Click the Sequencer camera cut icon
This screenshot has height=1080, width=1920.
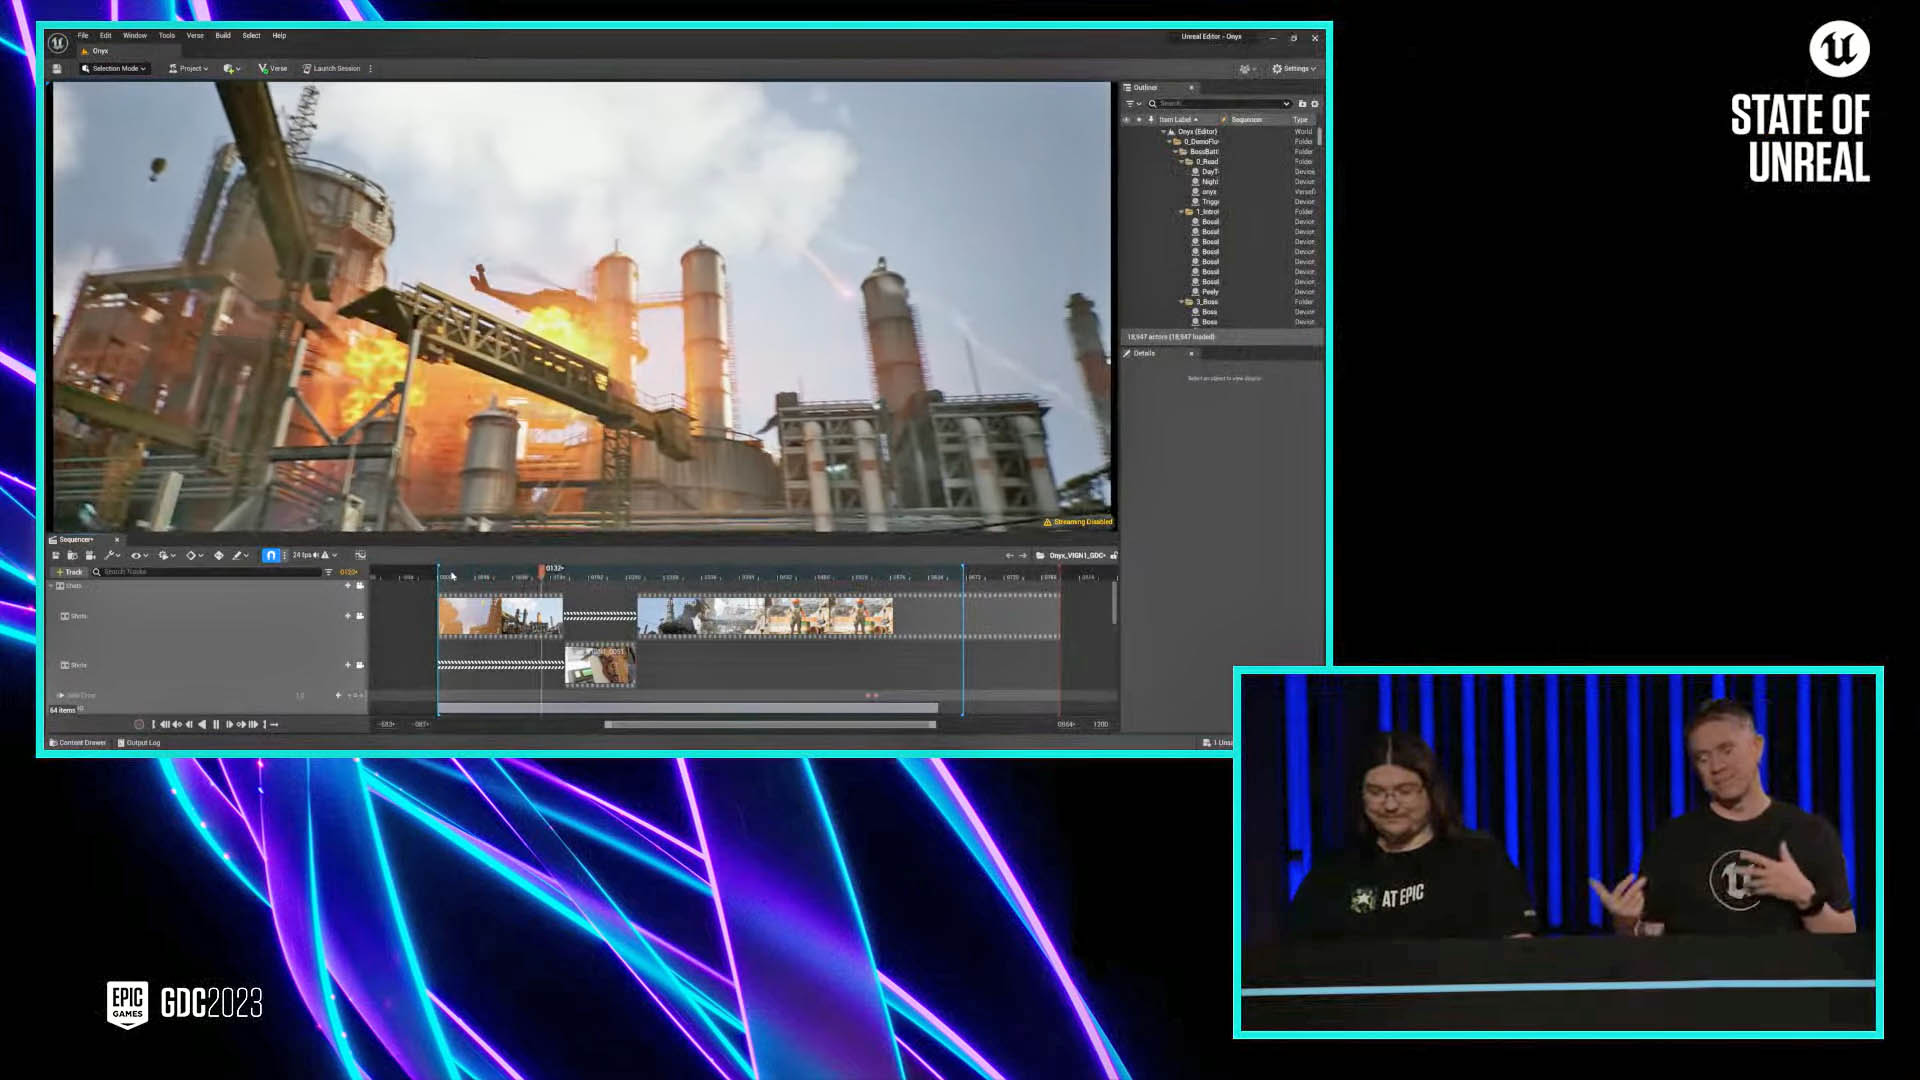point(90,556)
